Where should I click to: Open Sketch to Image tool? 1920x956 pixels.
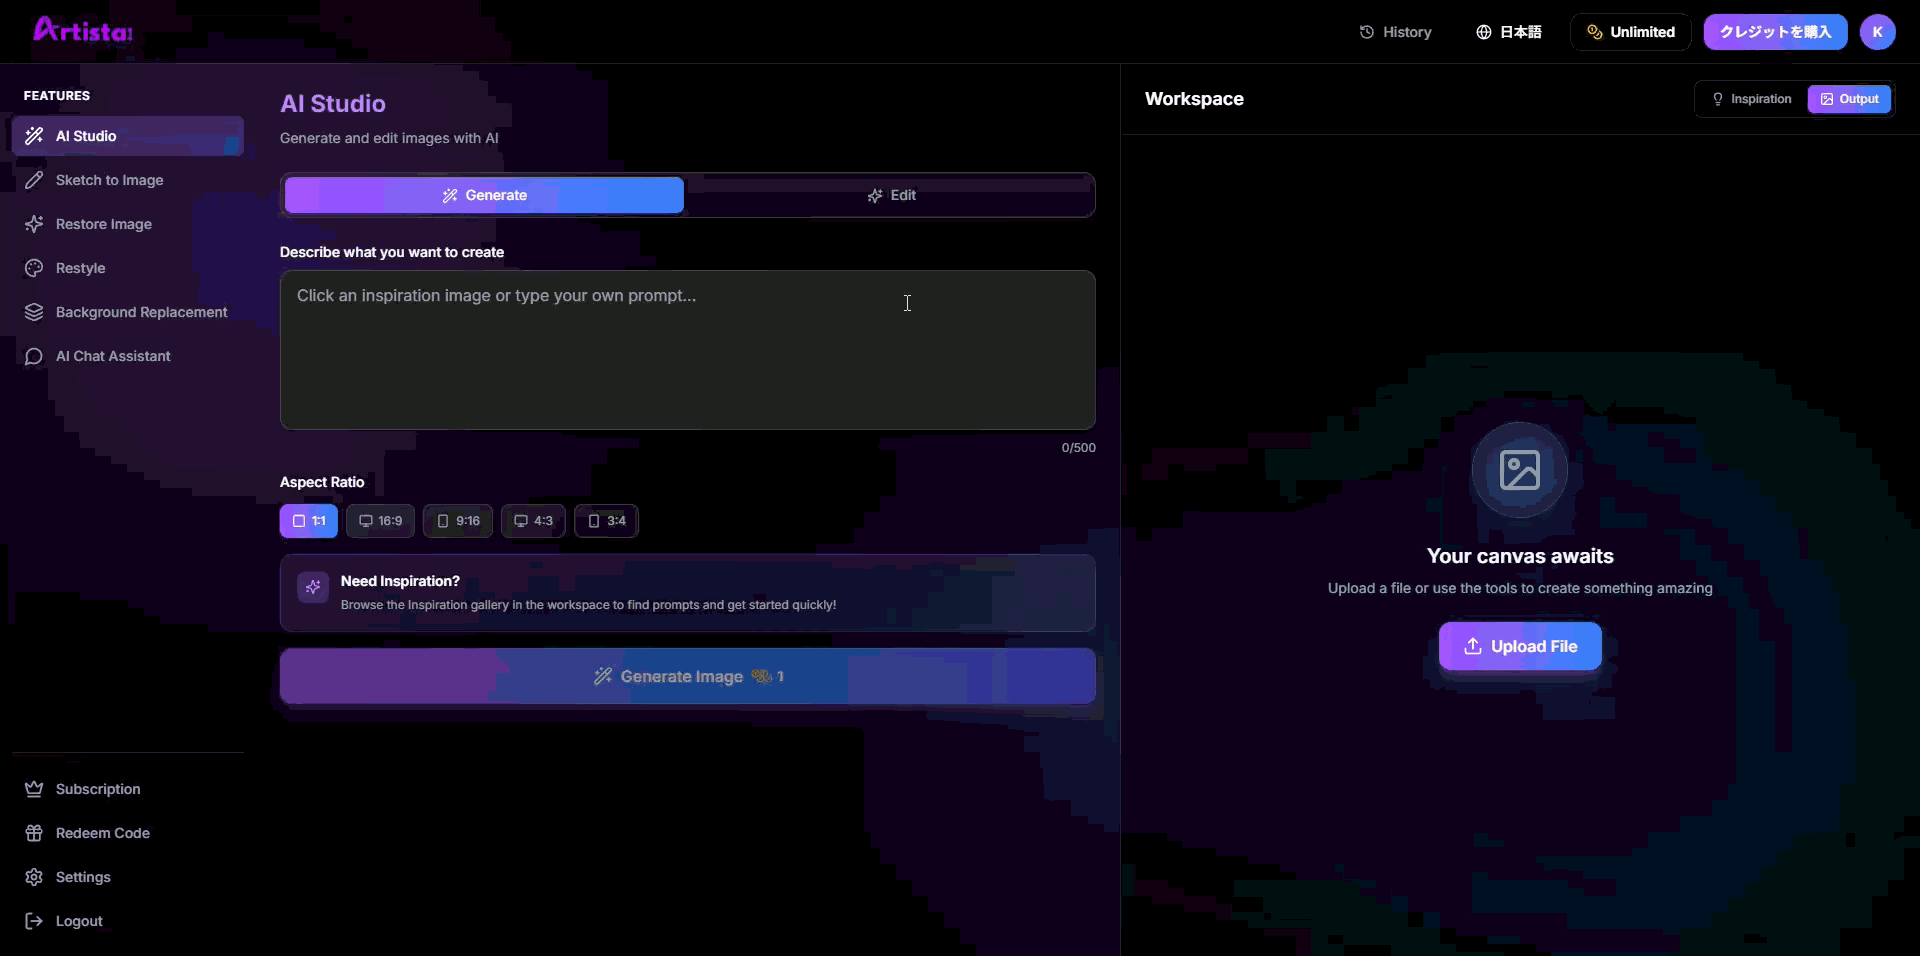pyautogui.click(x=109, y=180)
